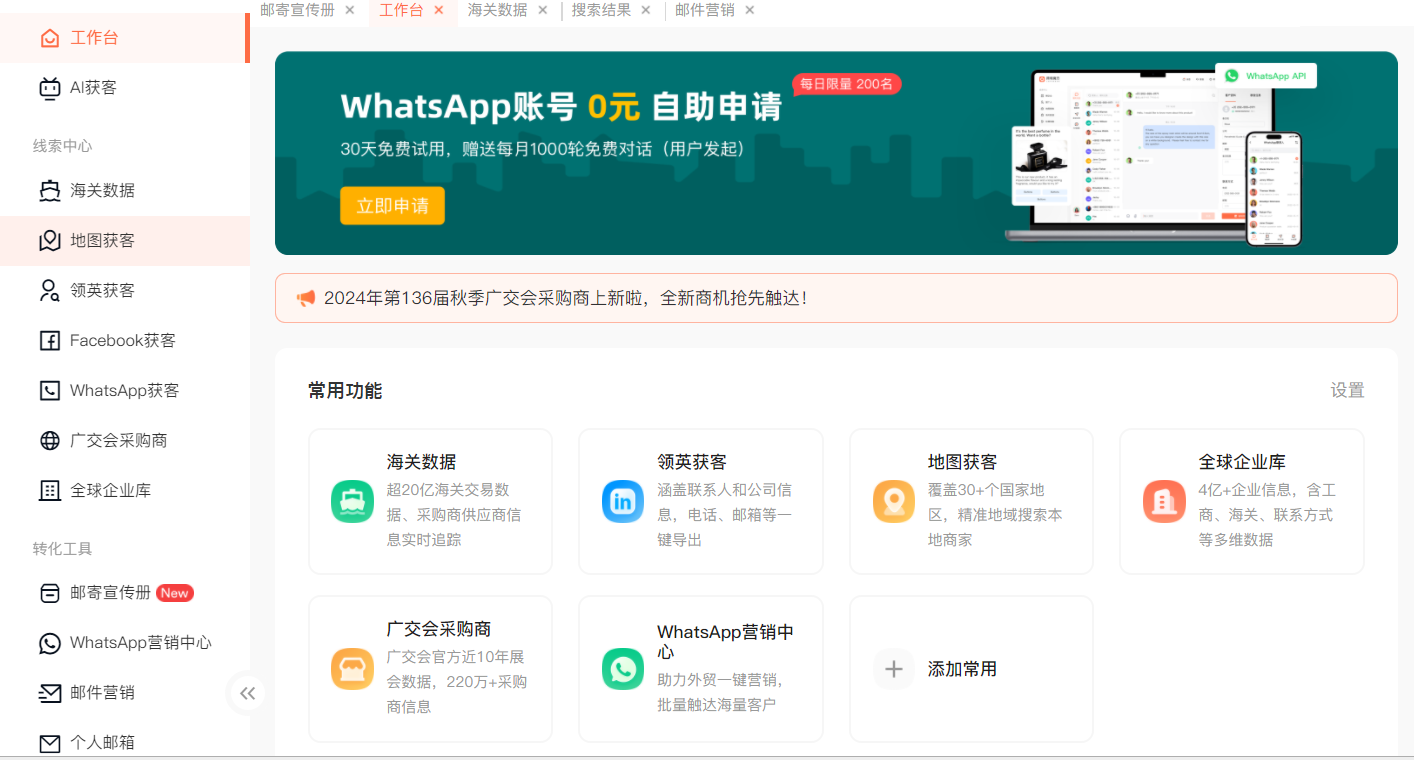Collapse the sidebar with double-chevron button
The height and width of the screenshot is (760, 1414).
click(247, 693)
